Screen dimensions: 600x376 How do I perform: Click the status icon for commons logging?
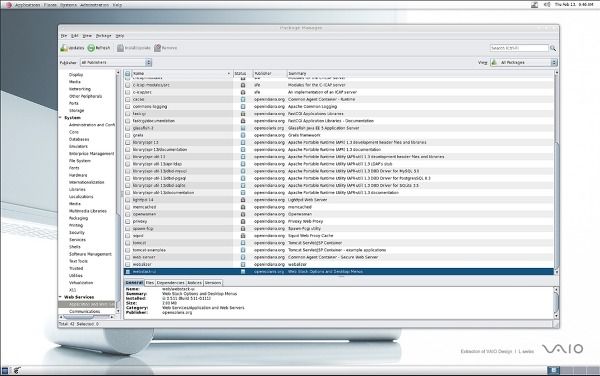pos(243,107)
